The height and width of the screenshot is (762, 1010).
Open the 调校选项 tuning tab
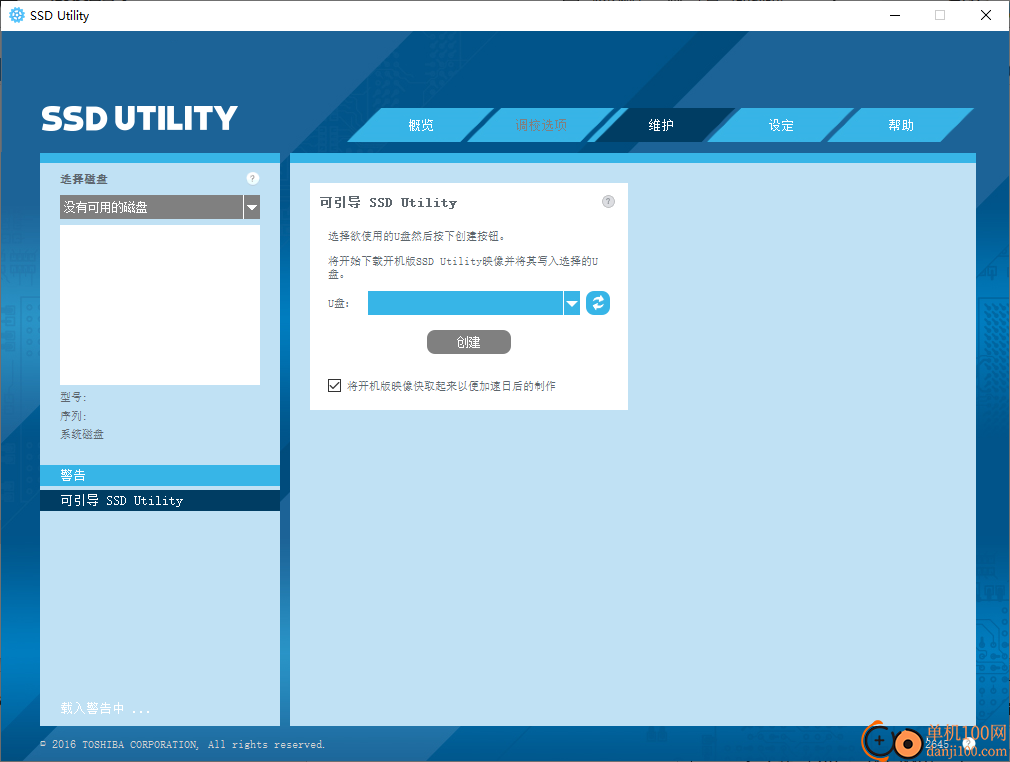click(541, 125)
